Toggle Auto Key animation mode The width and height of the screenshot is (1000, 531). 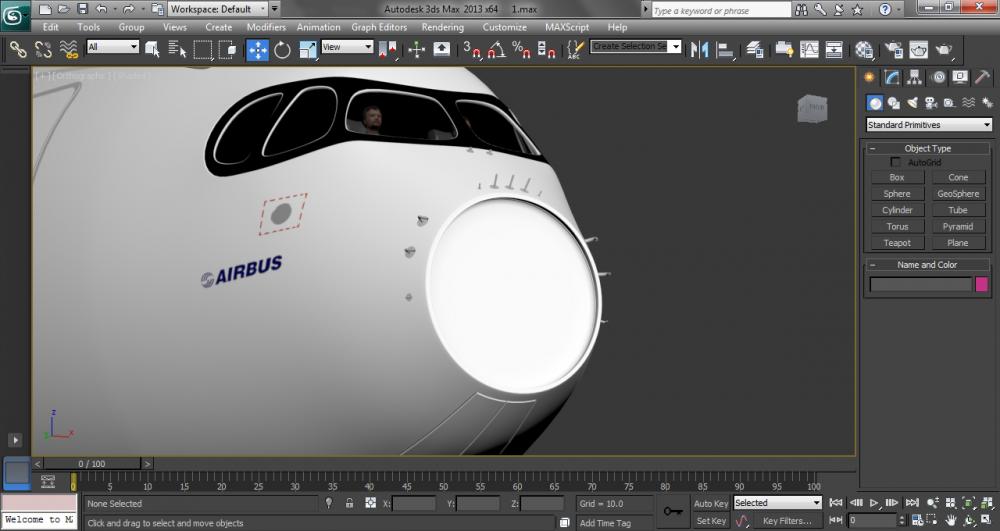[711, 503]
